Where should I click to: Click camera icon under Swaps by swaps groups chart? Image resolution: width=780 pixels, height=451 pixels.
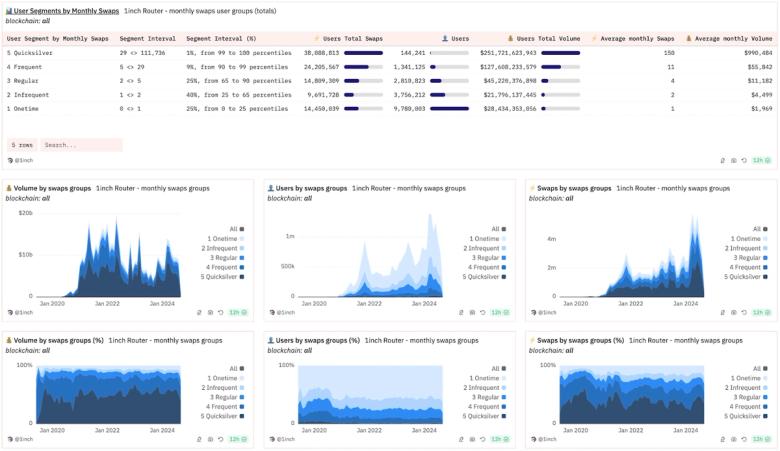733,312
